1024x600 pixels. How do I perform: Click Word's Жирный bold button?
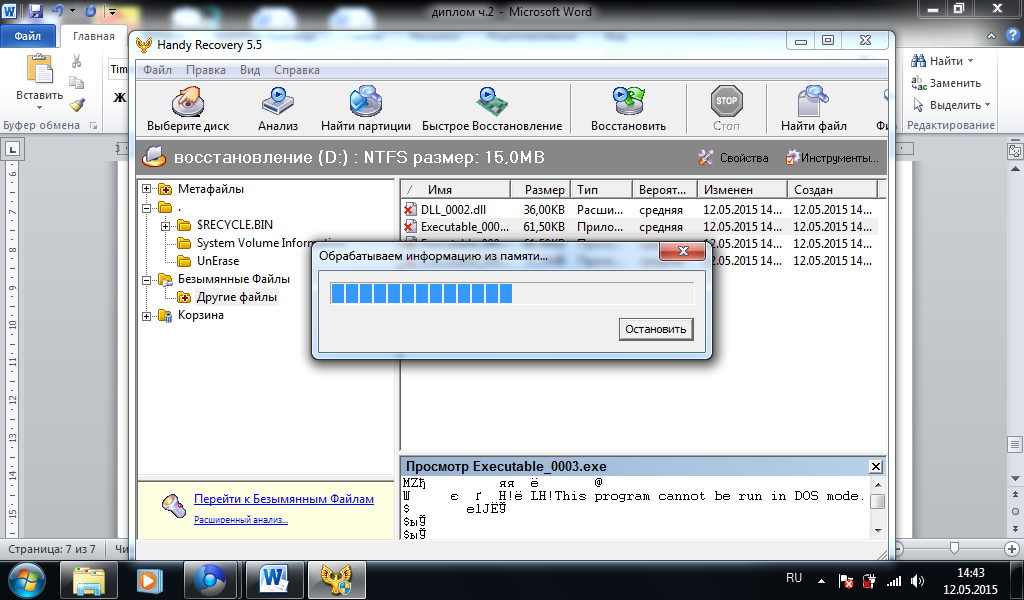(x=119, y=98)
